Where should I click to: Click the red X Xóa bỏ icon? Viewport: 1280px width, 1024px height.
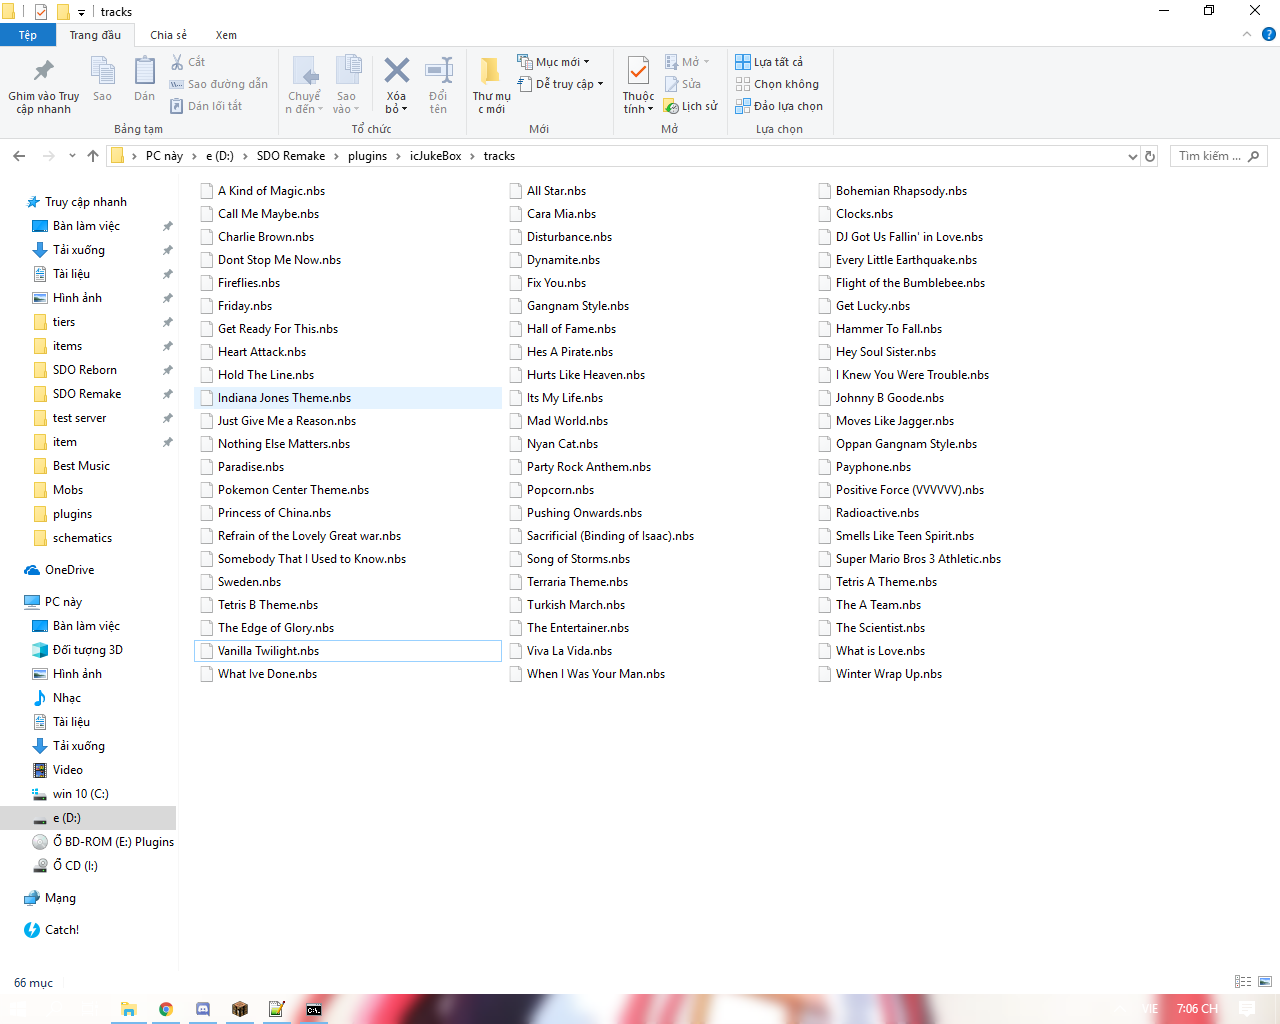coord(397,70)
